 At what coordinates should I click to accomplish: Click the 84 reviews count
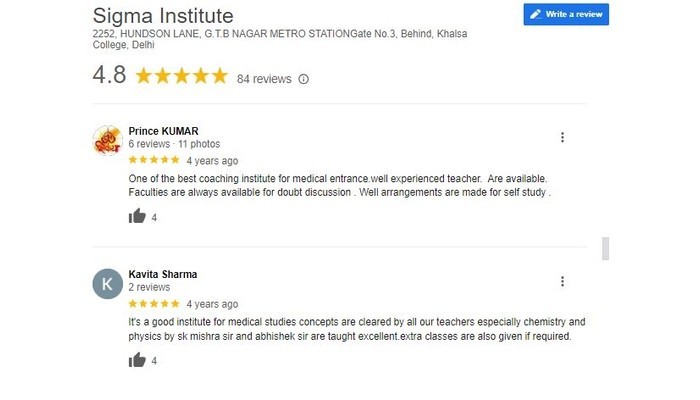[264, 79]
